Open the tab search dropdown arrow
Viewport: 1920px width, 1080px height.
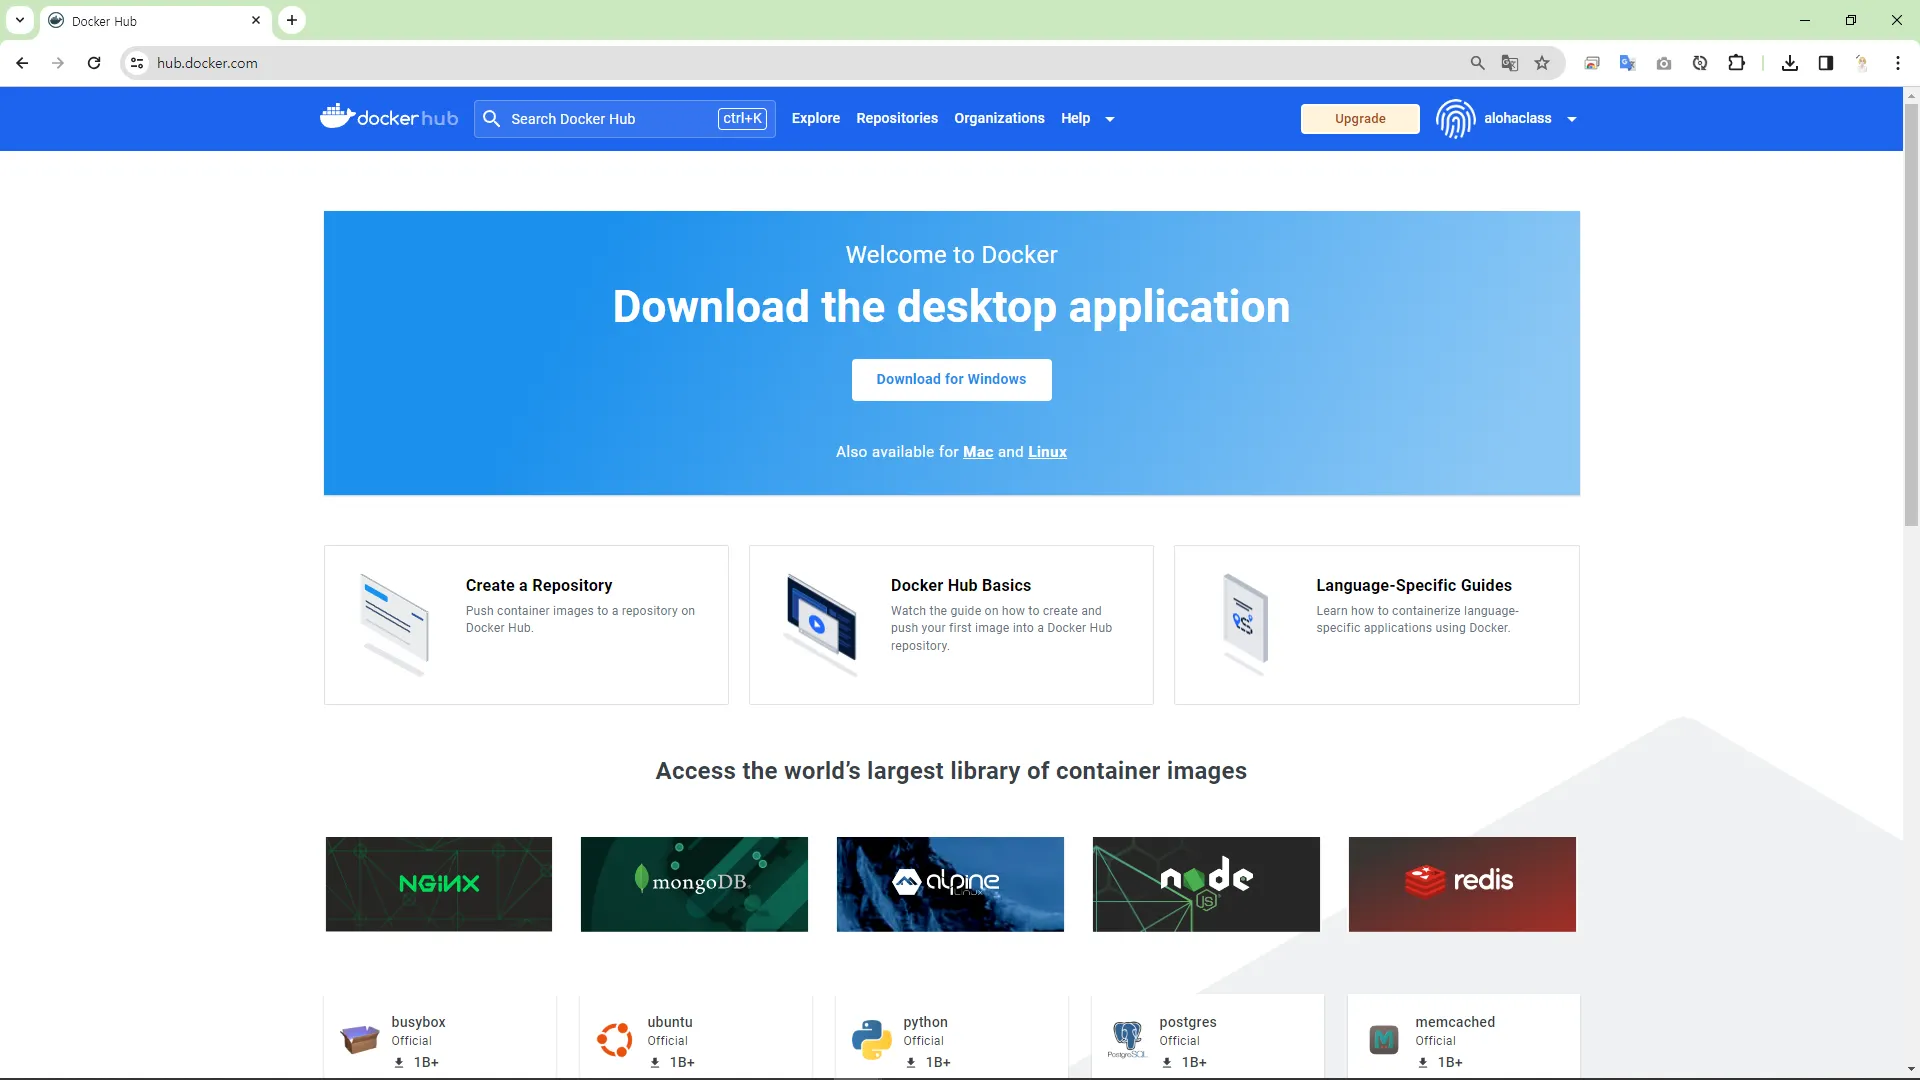click(20, 20)
